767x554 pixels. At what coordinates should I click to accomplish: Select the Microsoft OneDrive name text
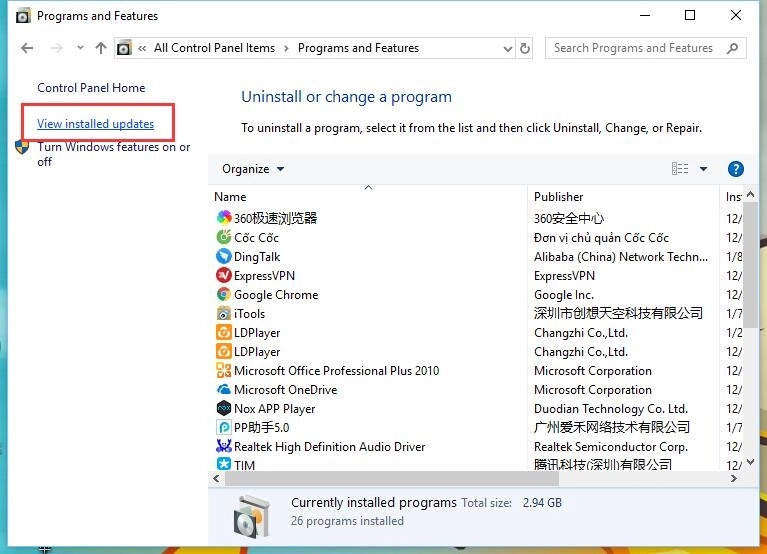coord(286,390)
